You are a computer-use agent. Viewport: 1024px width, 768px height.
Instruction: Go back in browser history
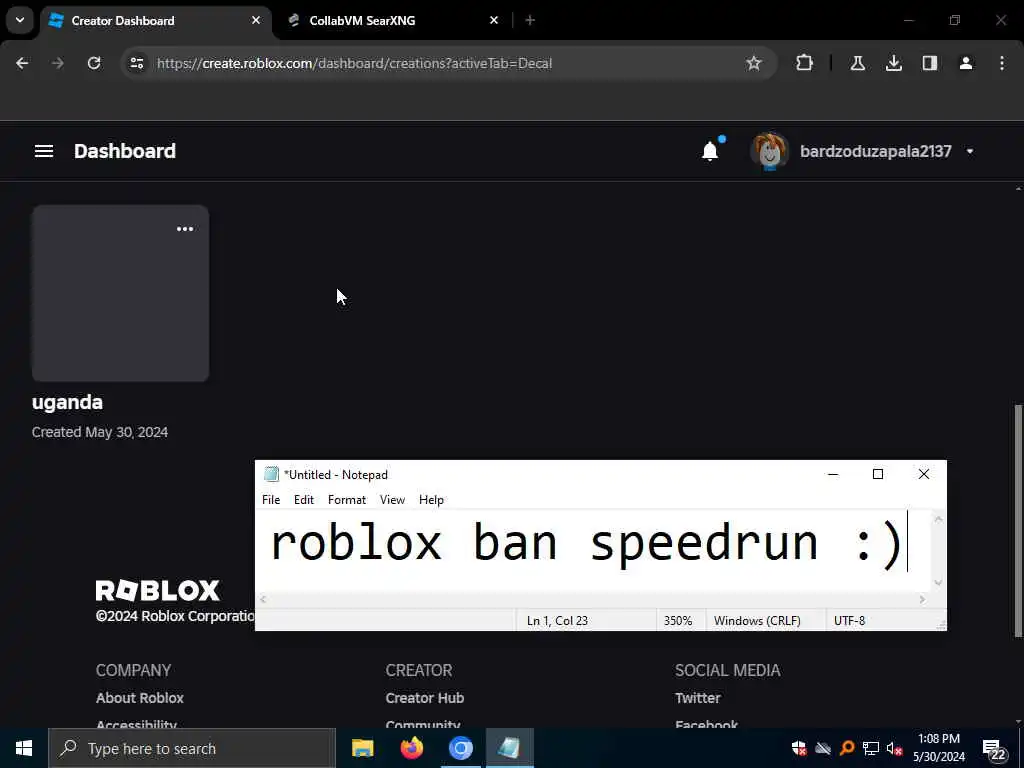coord(22,63)
